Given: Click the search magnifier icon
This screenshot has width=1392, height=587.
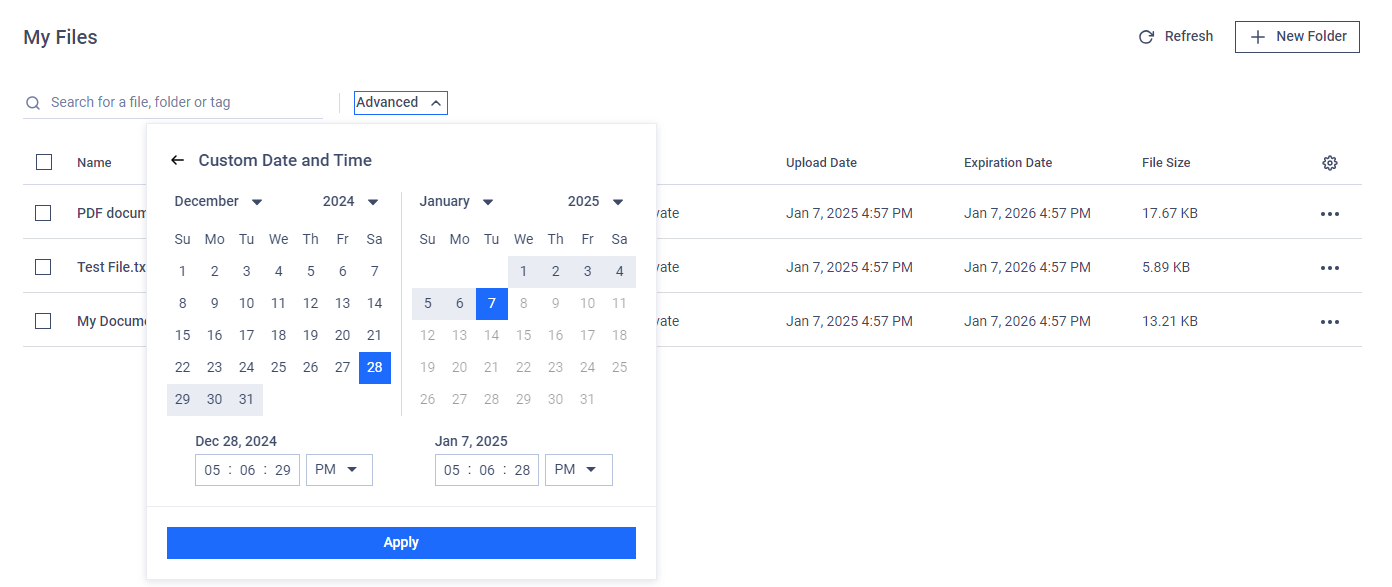Looking at the screenshot, I should tap(33, 103).
